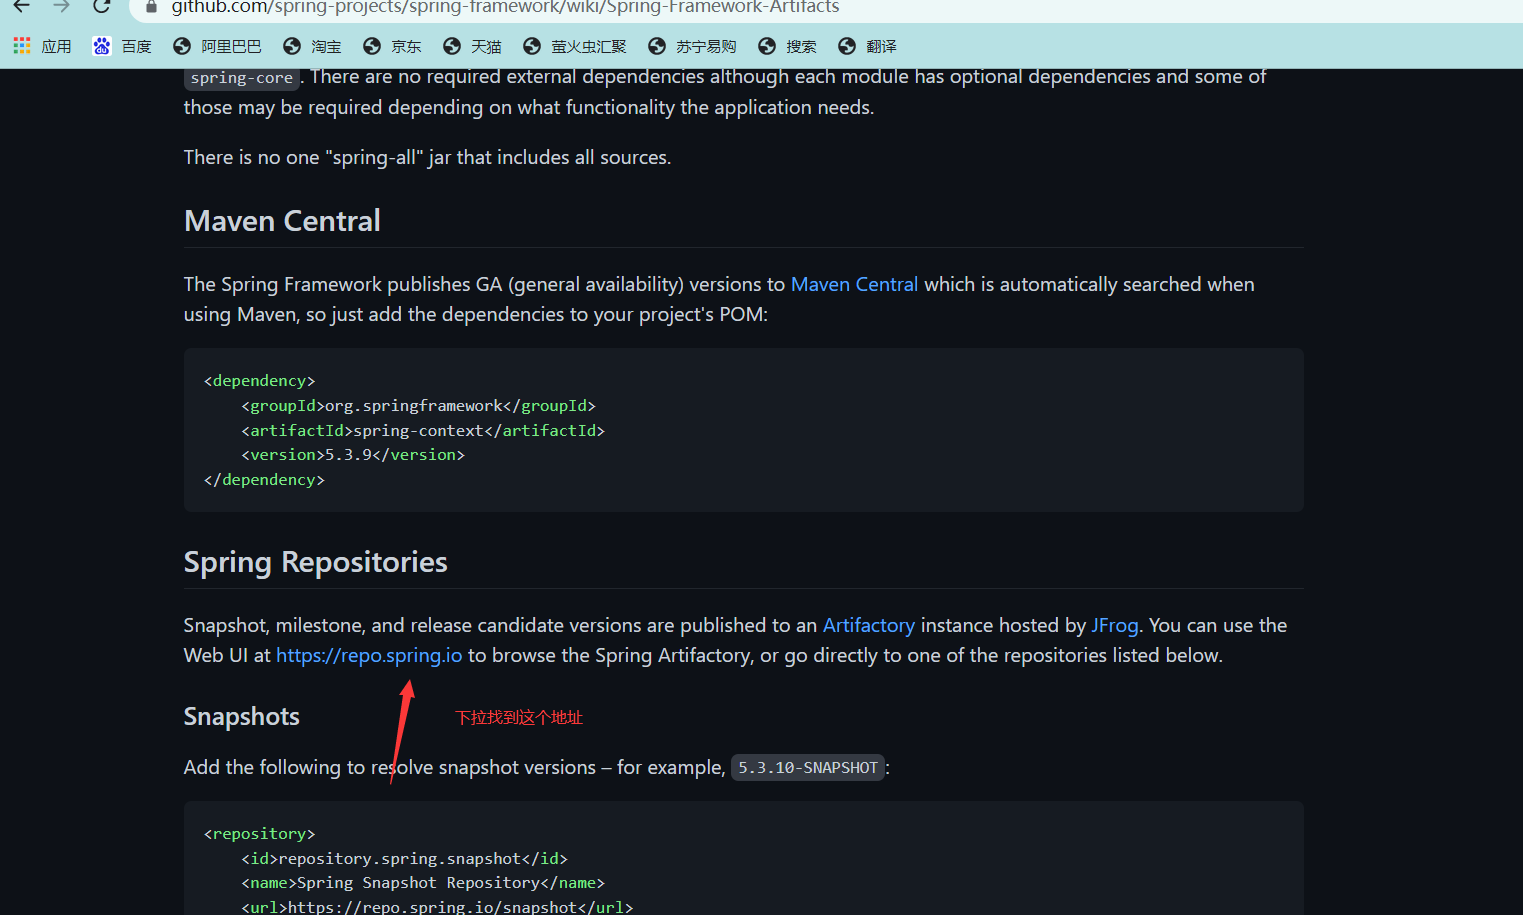This screenshot has height=915, width=1523.
Task: Click the browser forward arrow
Action: point(61,6)
